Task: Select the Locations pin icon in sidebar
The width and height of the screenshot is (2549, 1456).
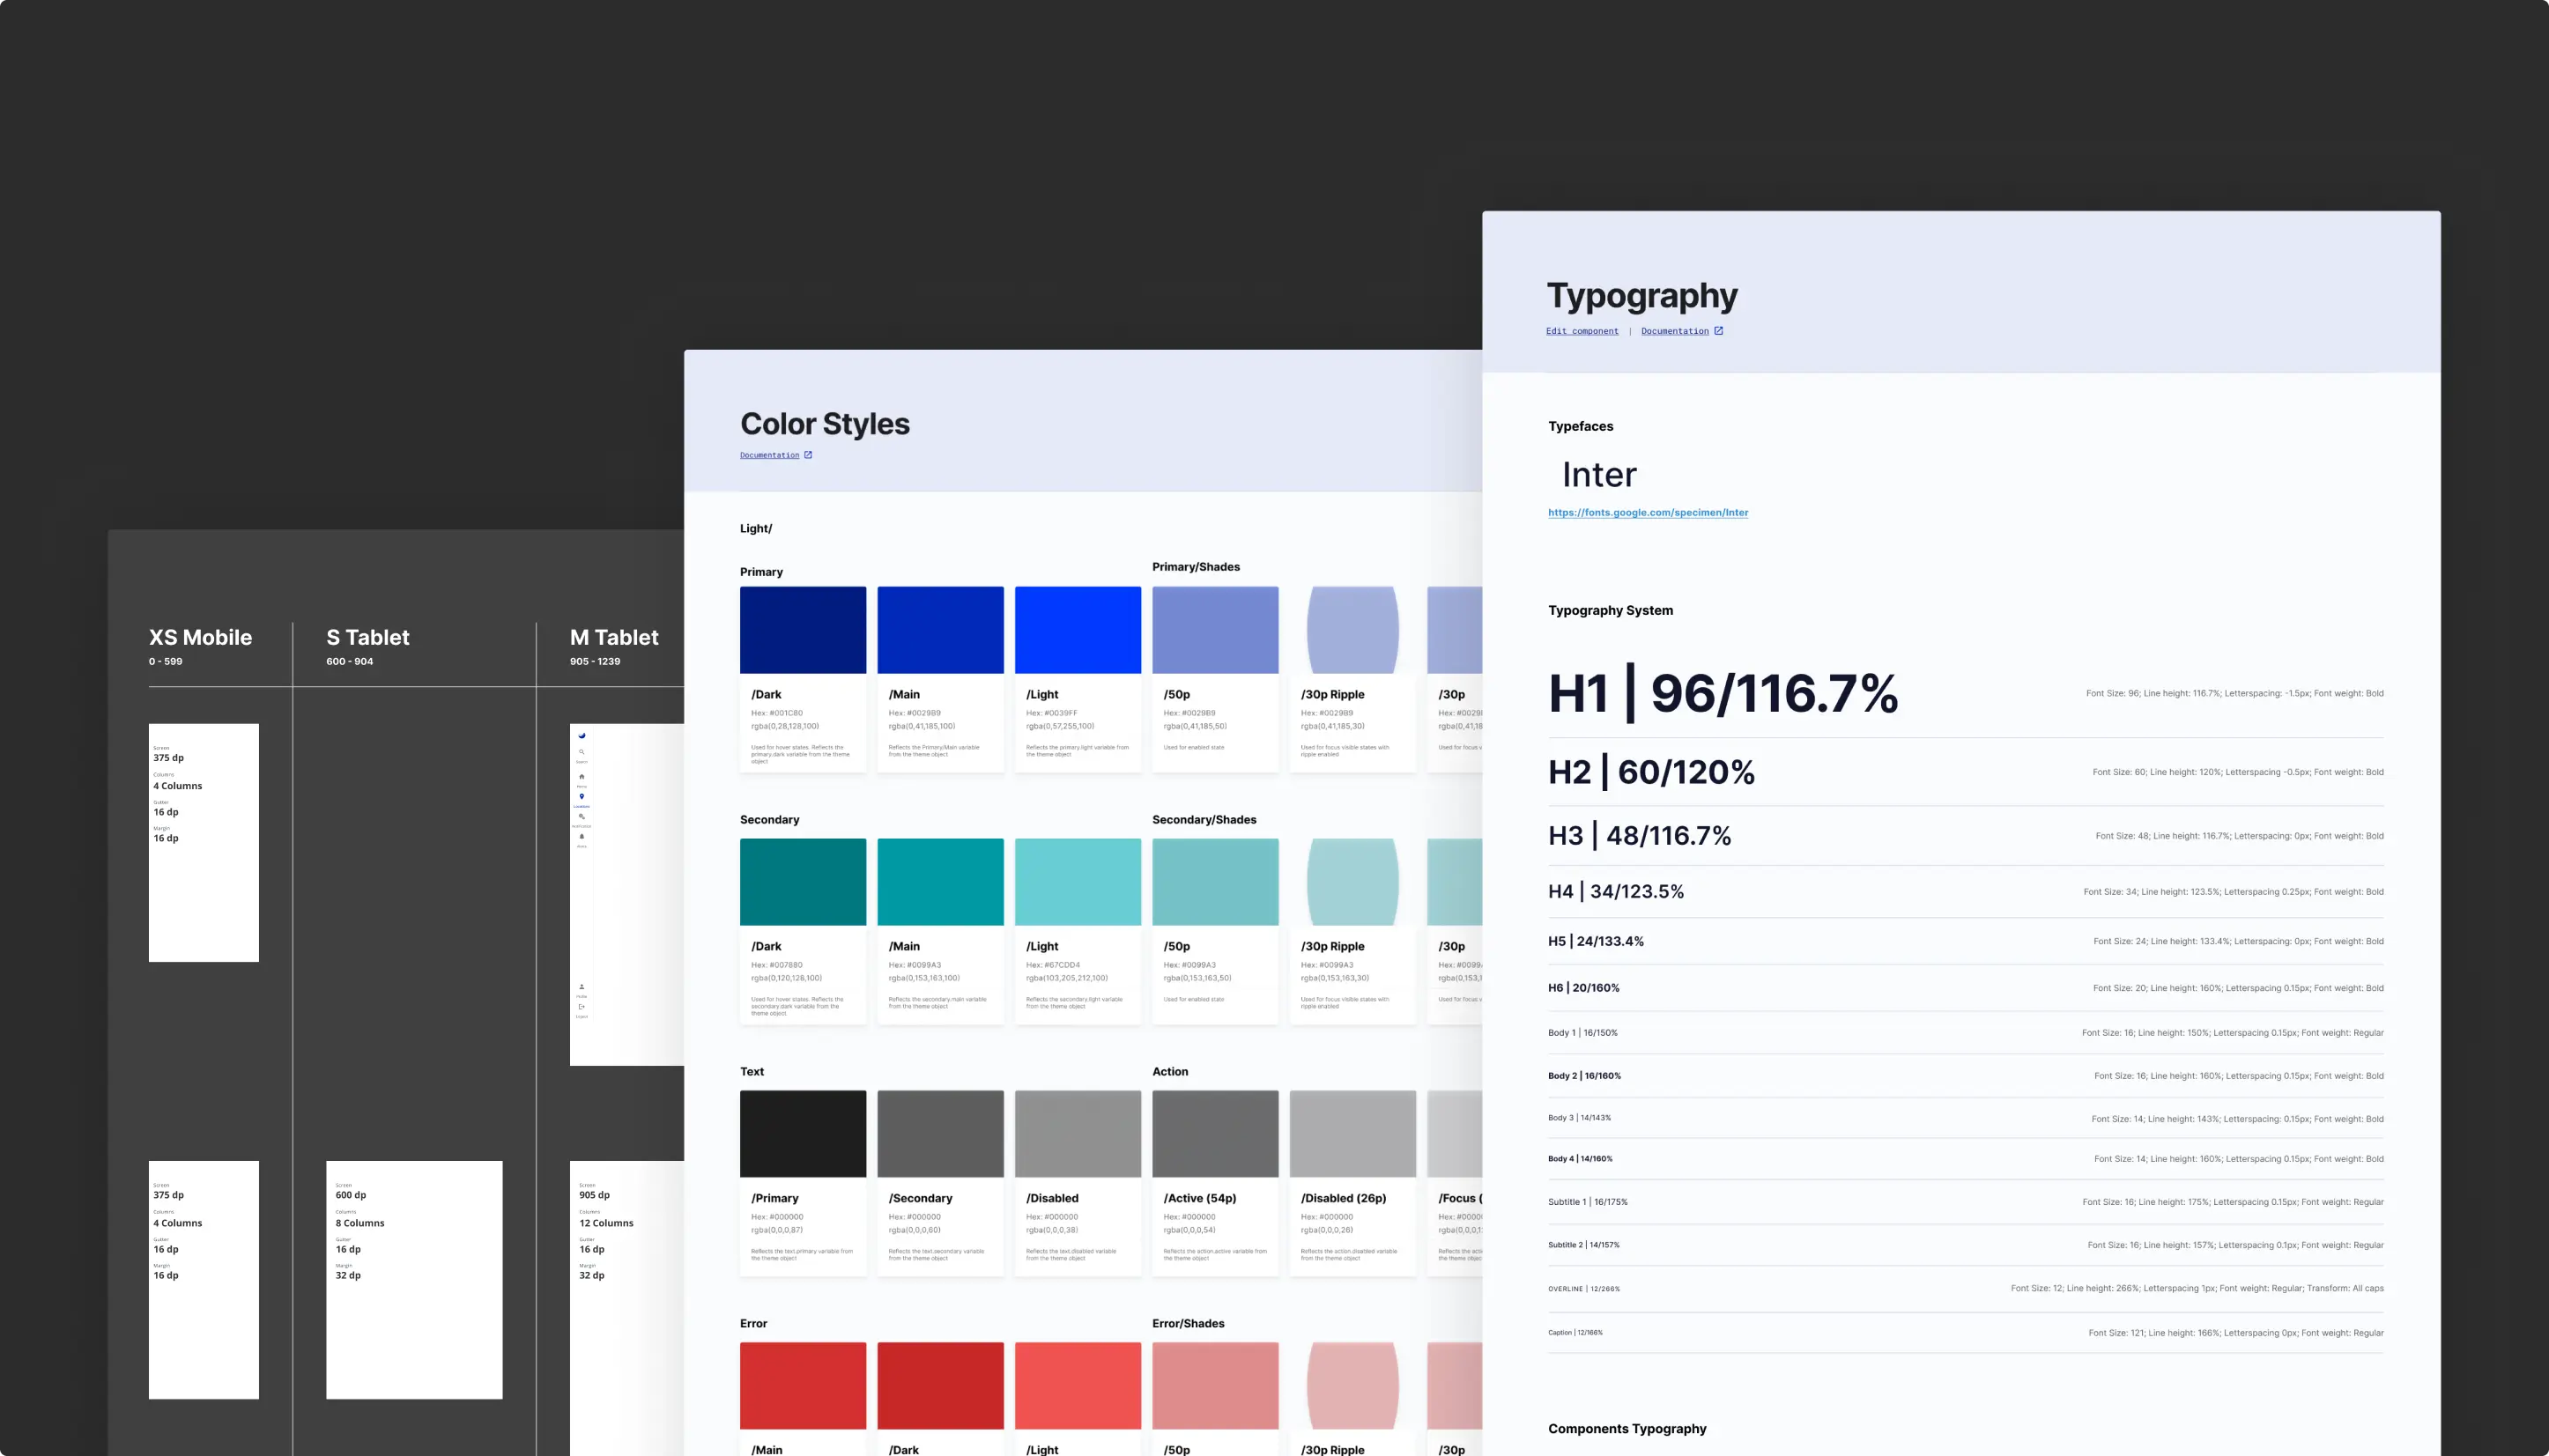Action: pos(581,797)
